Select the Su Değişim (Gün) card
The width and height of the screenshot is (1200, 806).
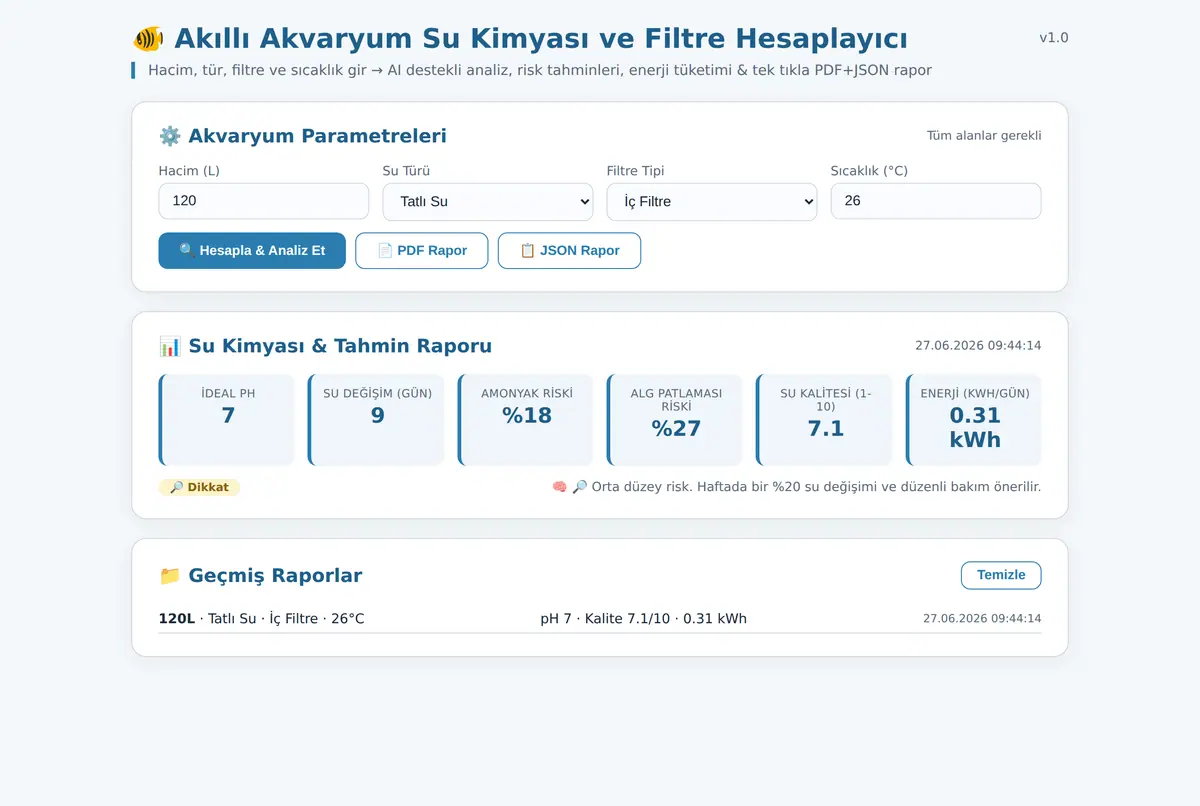coord(376,420)
